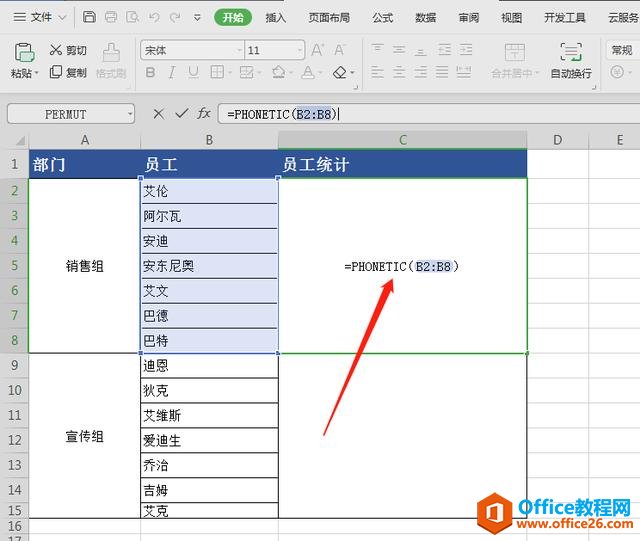640x541 pixels.
Task: Open the 开发工具 ribbon tab
Action: coord(565,18)
